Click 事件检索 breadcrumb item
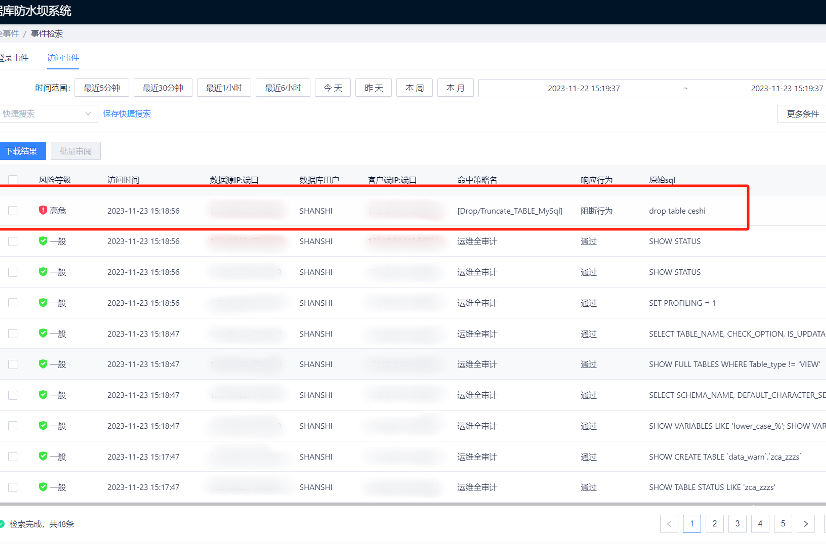The height and width of the screenshot is (553, 826). tap(47, 34)
